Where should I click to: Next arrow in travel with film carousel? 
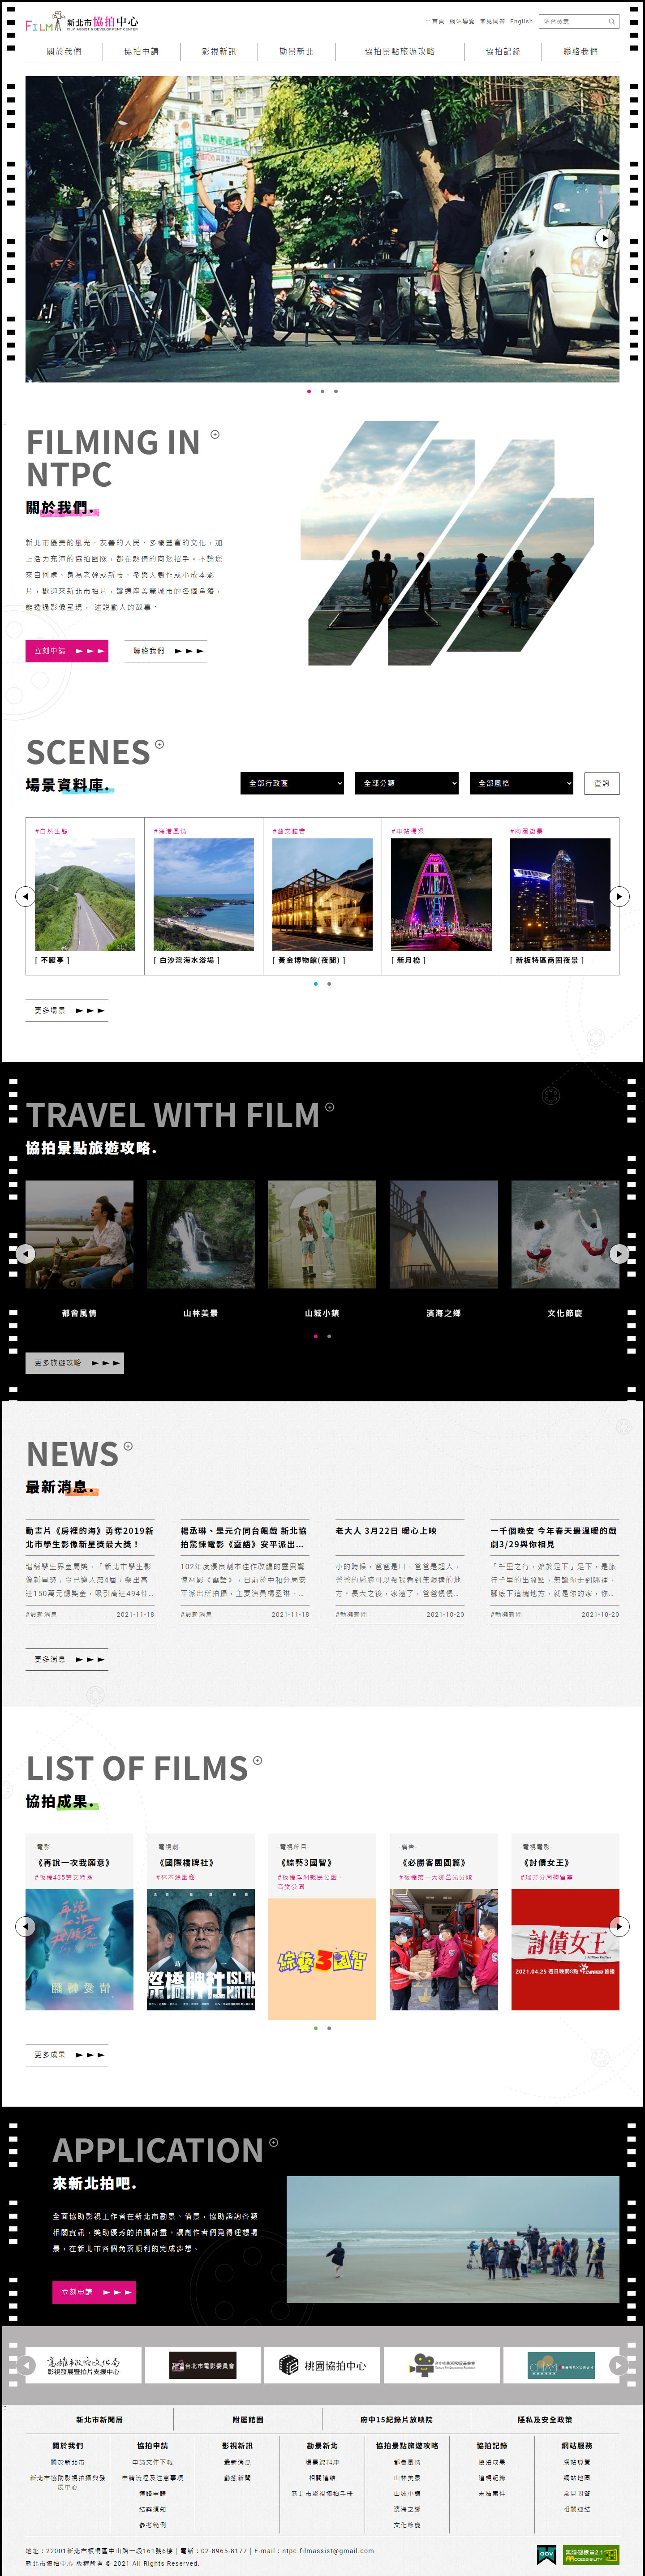click(x=619, y=1254)
